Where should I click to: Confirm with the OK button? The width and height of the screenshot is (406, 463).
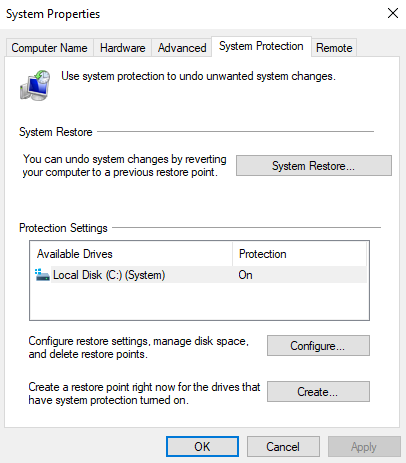point(202,447)
